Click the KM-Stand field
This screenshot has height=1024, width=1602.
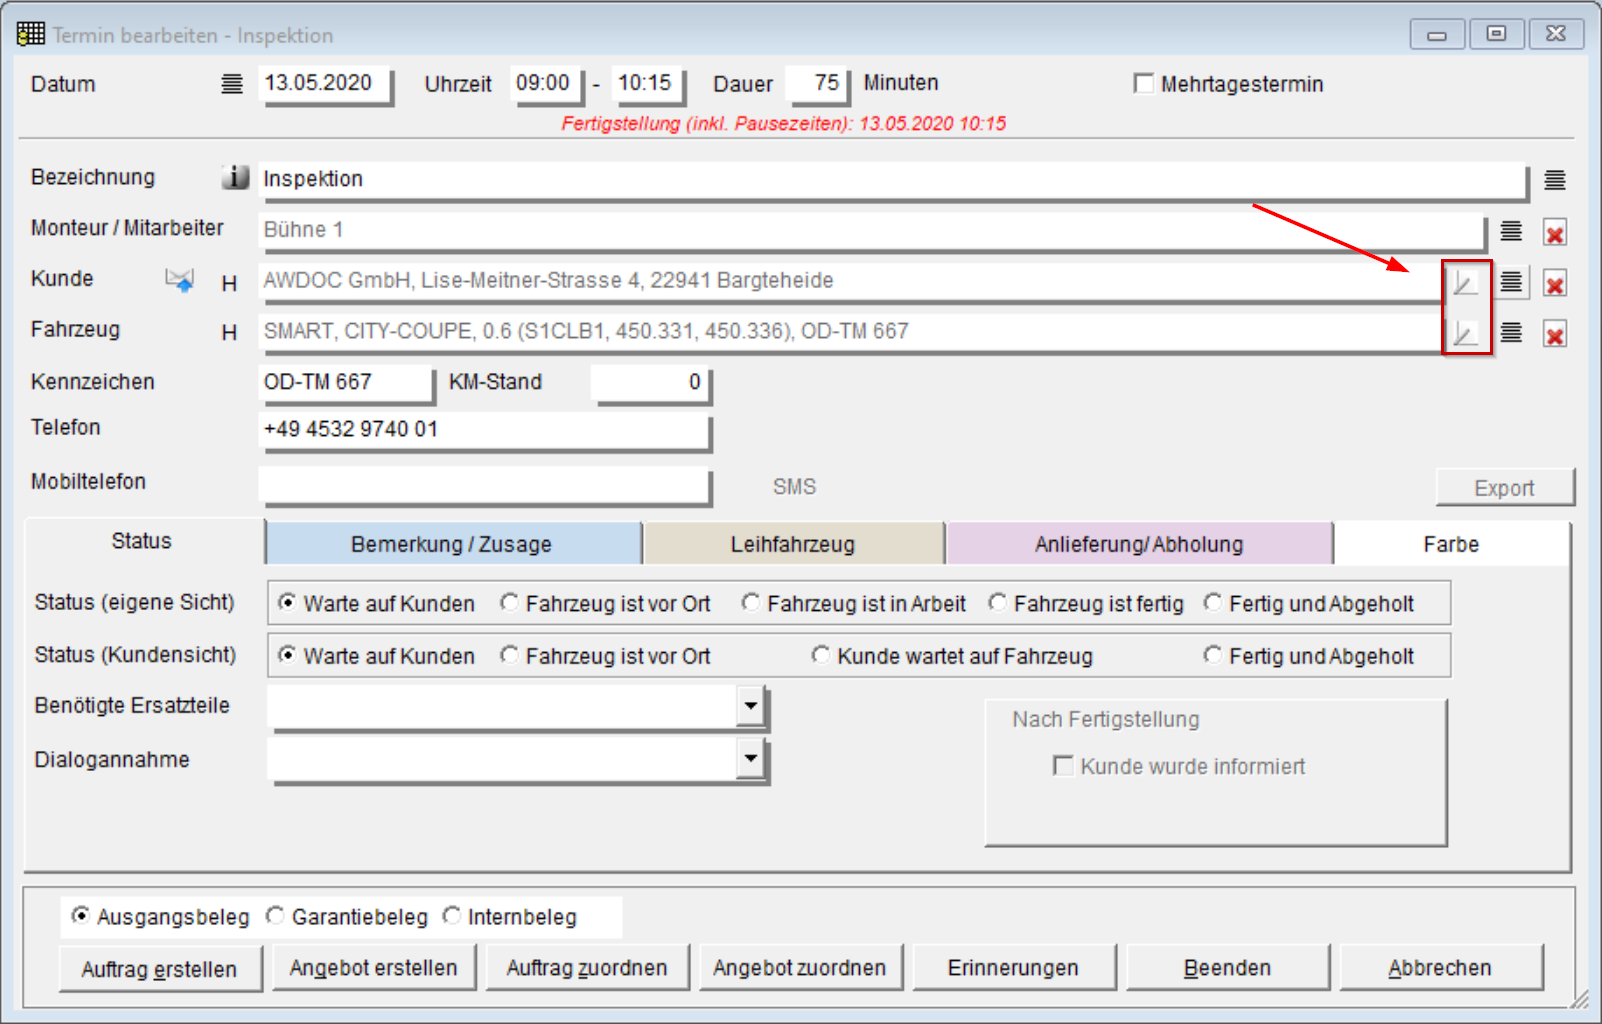coord(651,383)
